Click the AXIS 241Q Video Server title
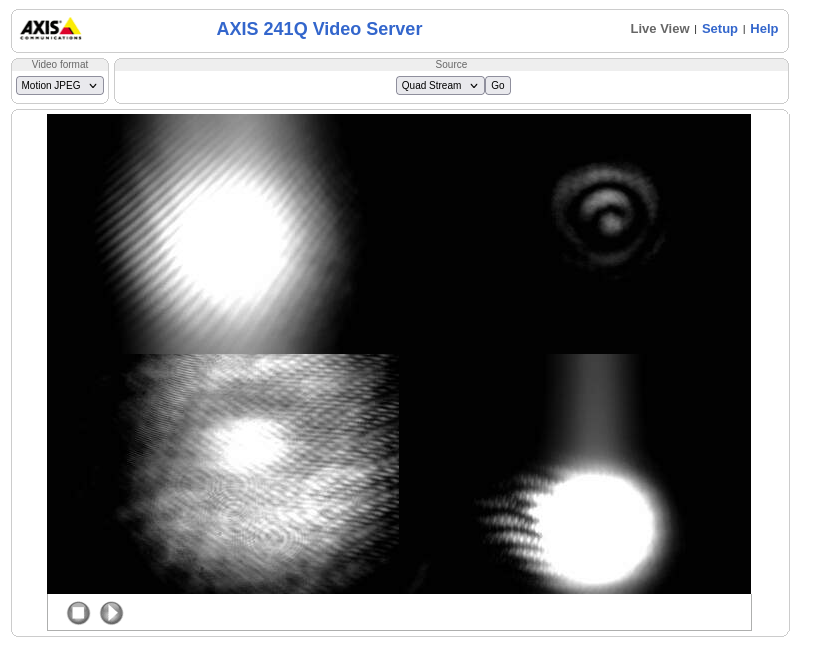This screenshot has height=648, width=813. click(319, 29)
